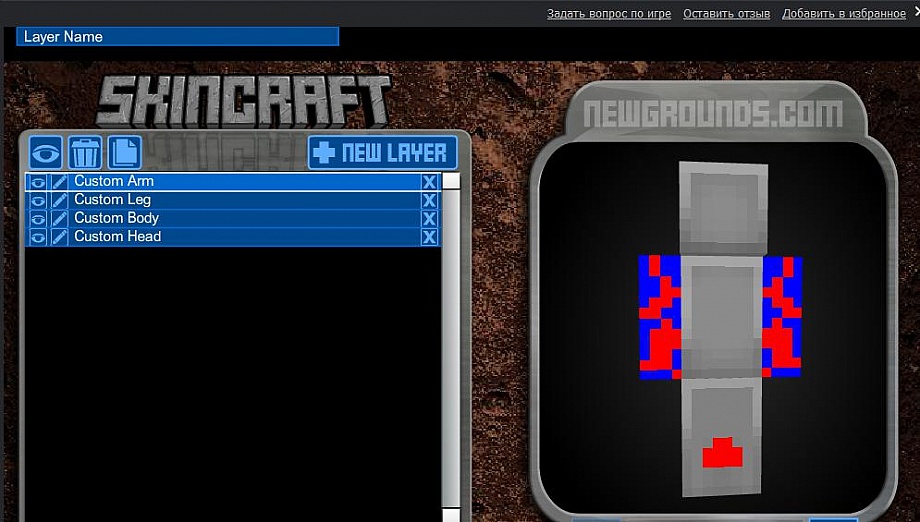The width and height of the screenshot is (920, 522).
Task: Edit the Custom Body layer with pencil
Action: point(59,219)
